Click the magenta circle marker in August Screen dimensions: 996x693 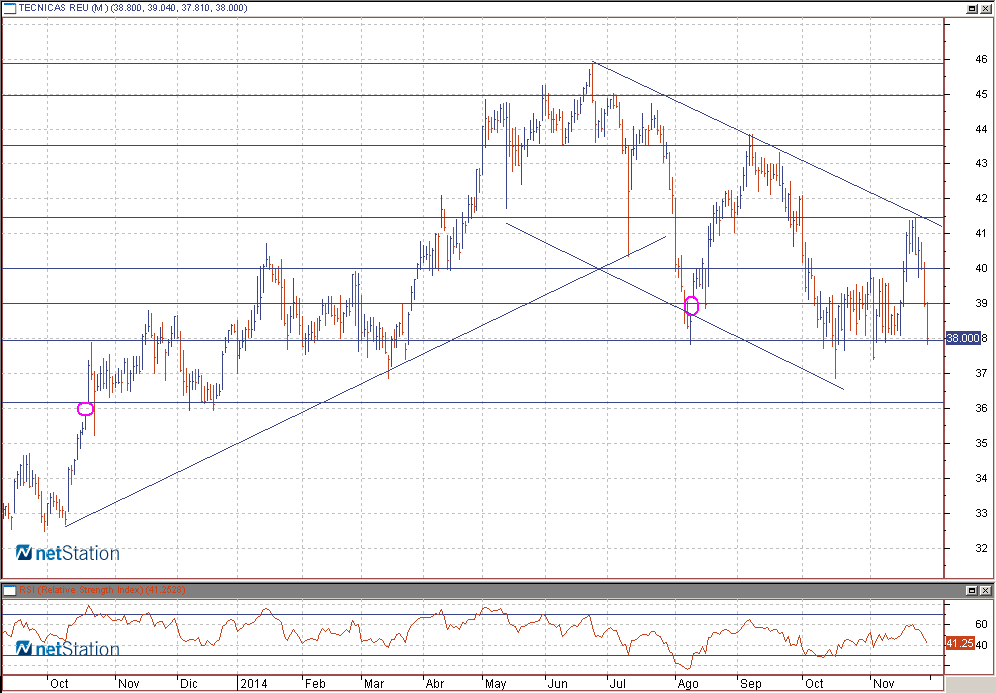tap(692, 306)
